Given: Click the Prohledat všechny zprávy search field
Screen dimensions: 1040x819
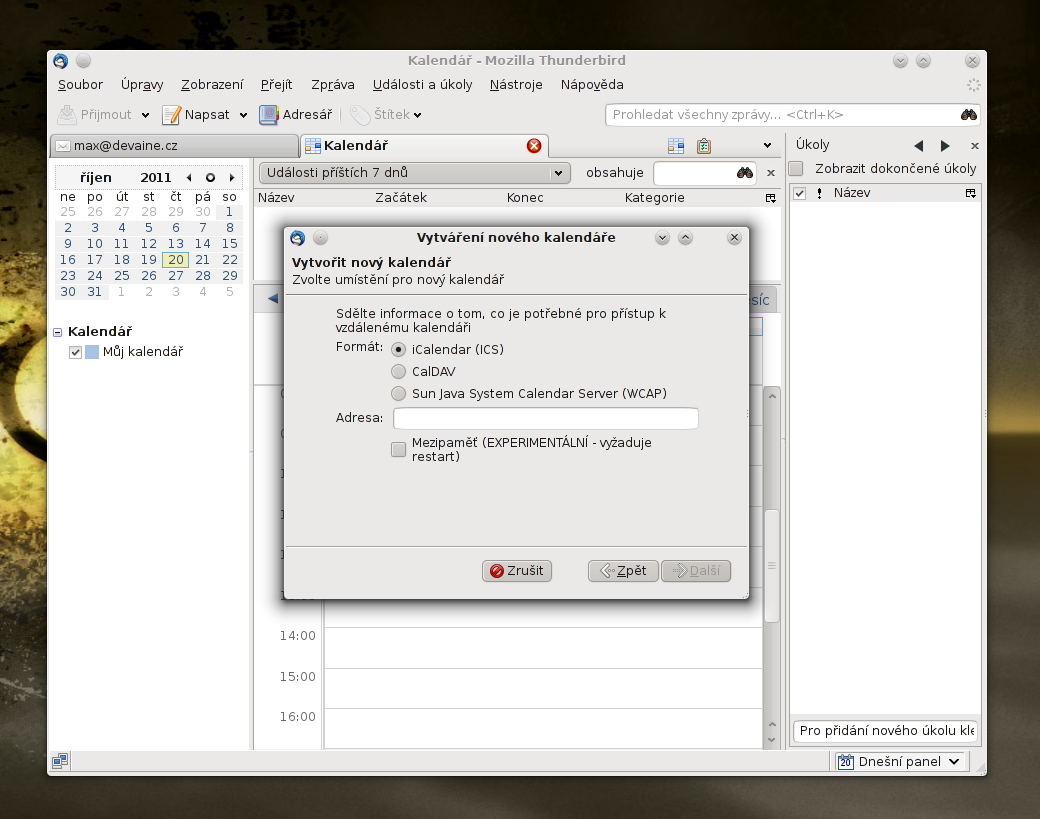Looking at the screenshot, I should coord(785,115).
